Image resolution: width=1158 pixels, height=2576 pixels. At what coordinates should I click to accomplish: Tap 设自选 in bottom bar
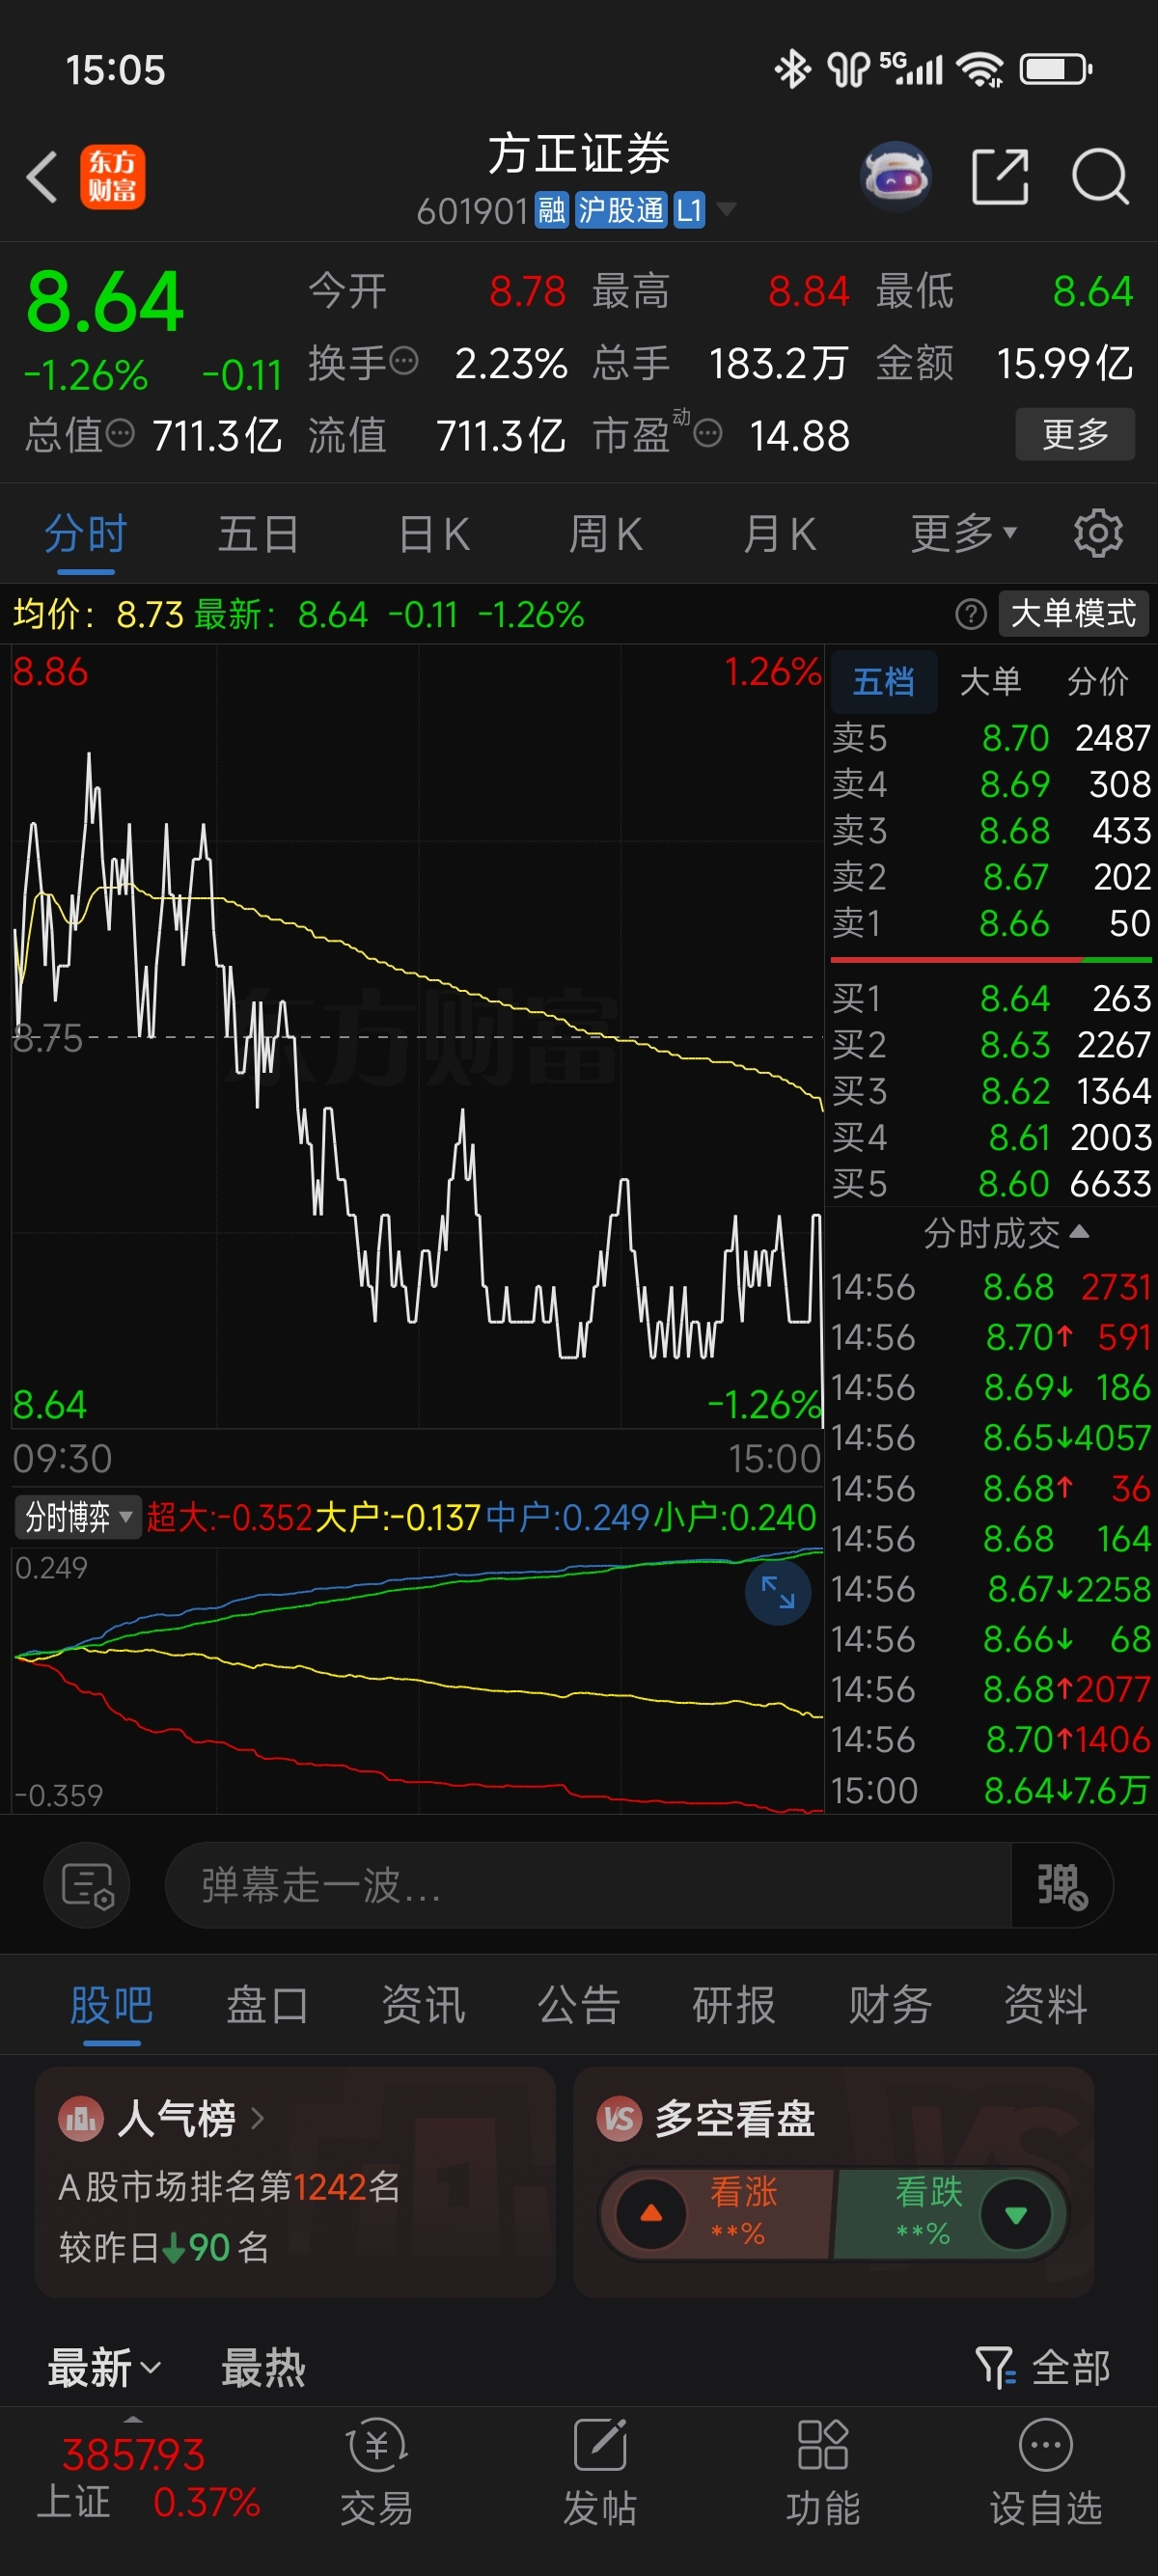tap(1045, 2470)
